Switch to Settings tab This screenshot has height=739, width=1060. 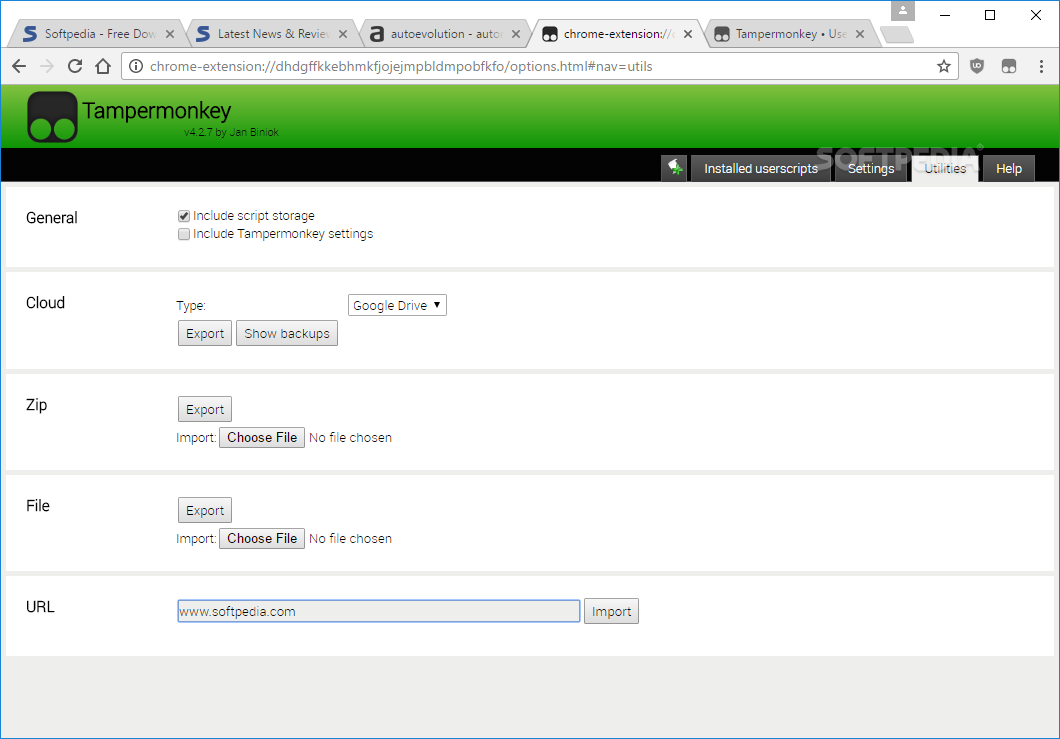pos(871,168)
